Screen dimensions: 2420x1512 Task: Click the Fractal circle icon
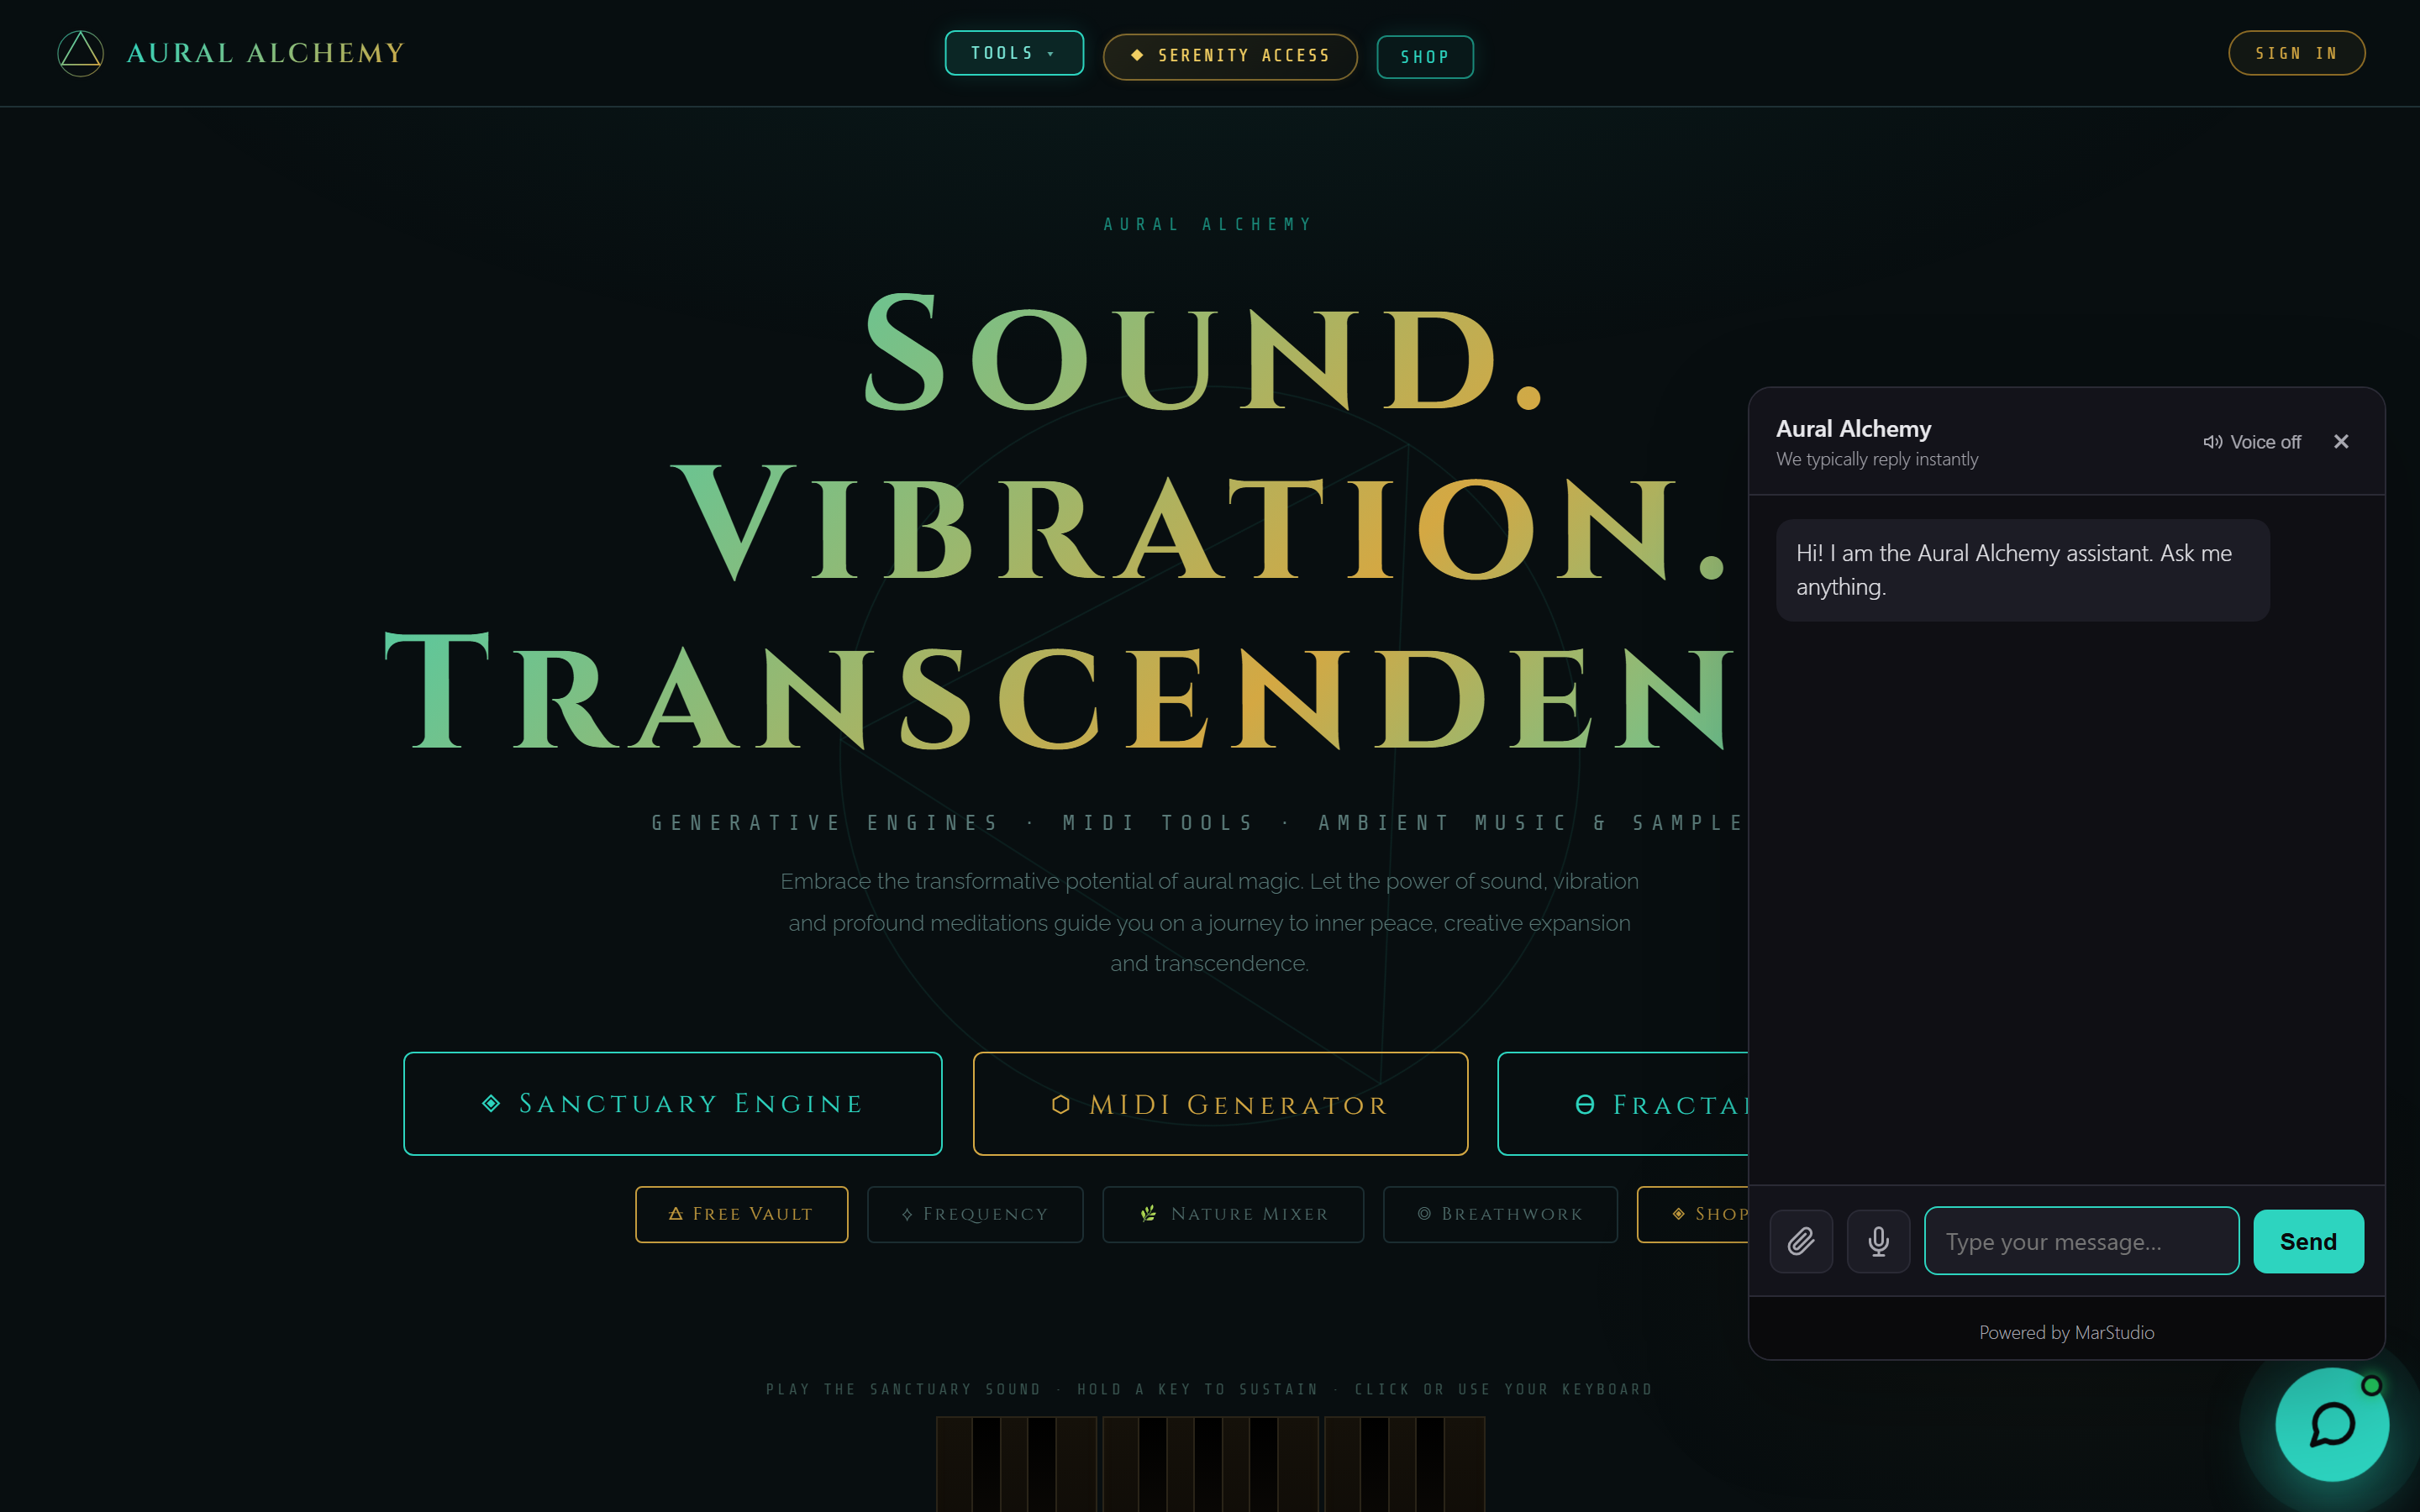coord(1585,1104)
